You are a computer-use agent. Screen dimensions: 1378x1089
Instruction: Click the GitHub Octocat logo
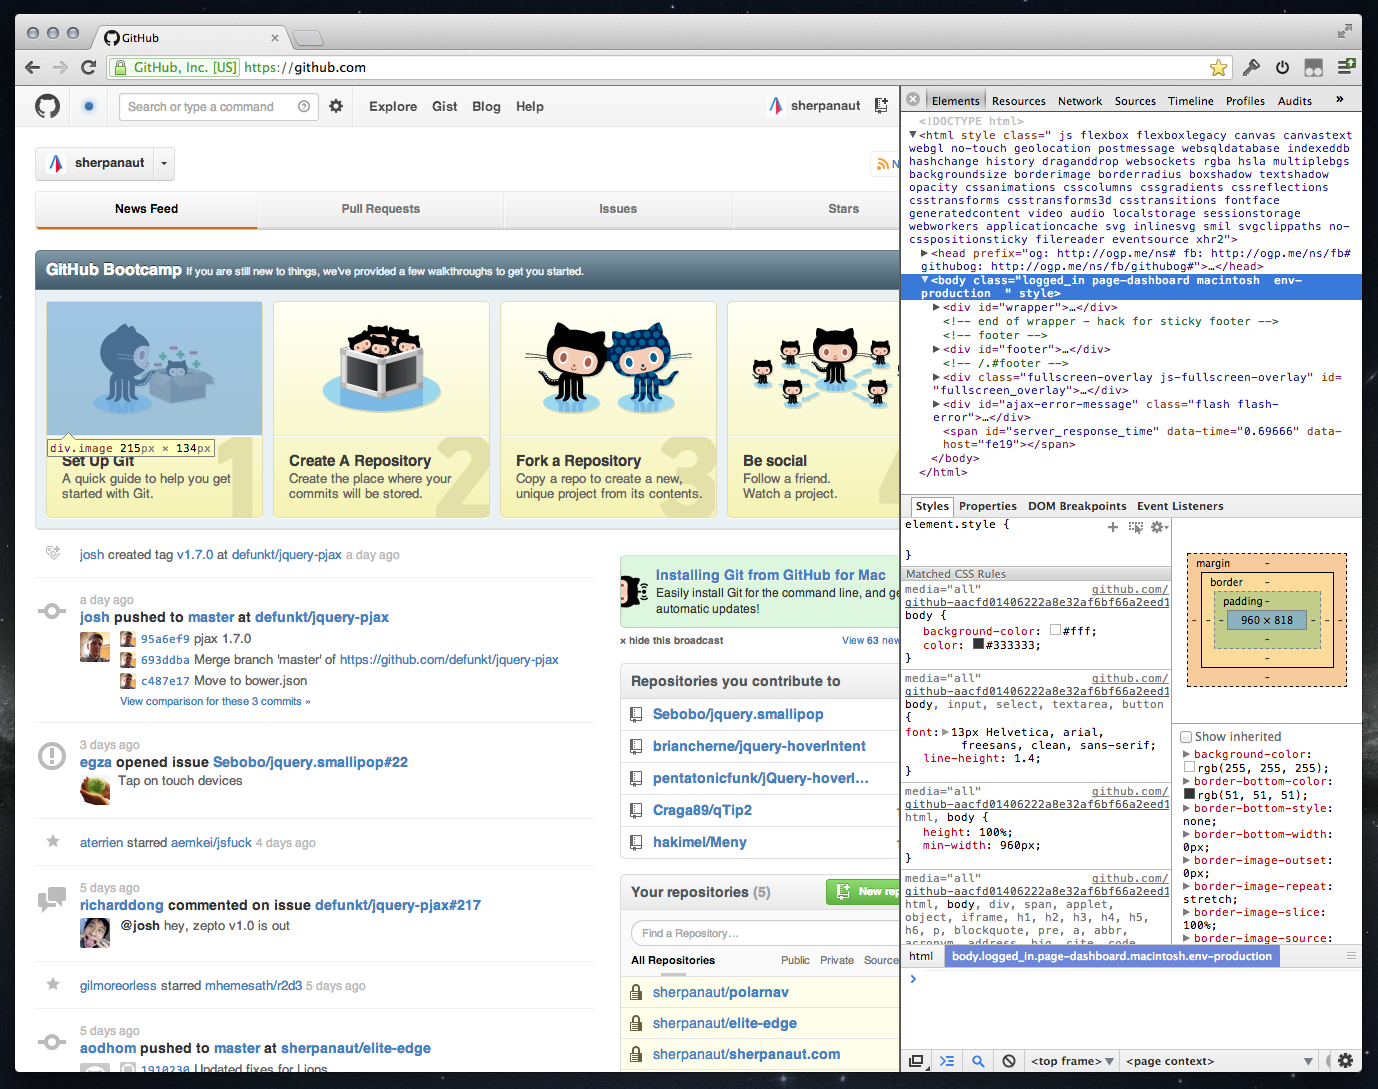tap(47, 106)
